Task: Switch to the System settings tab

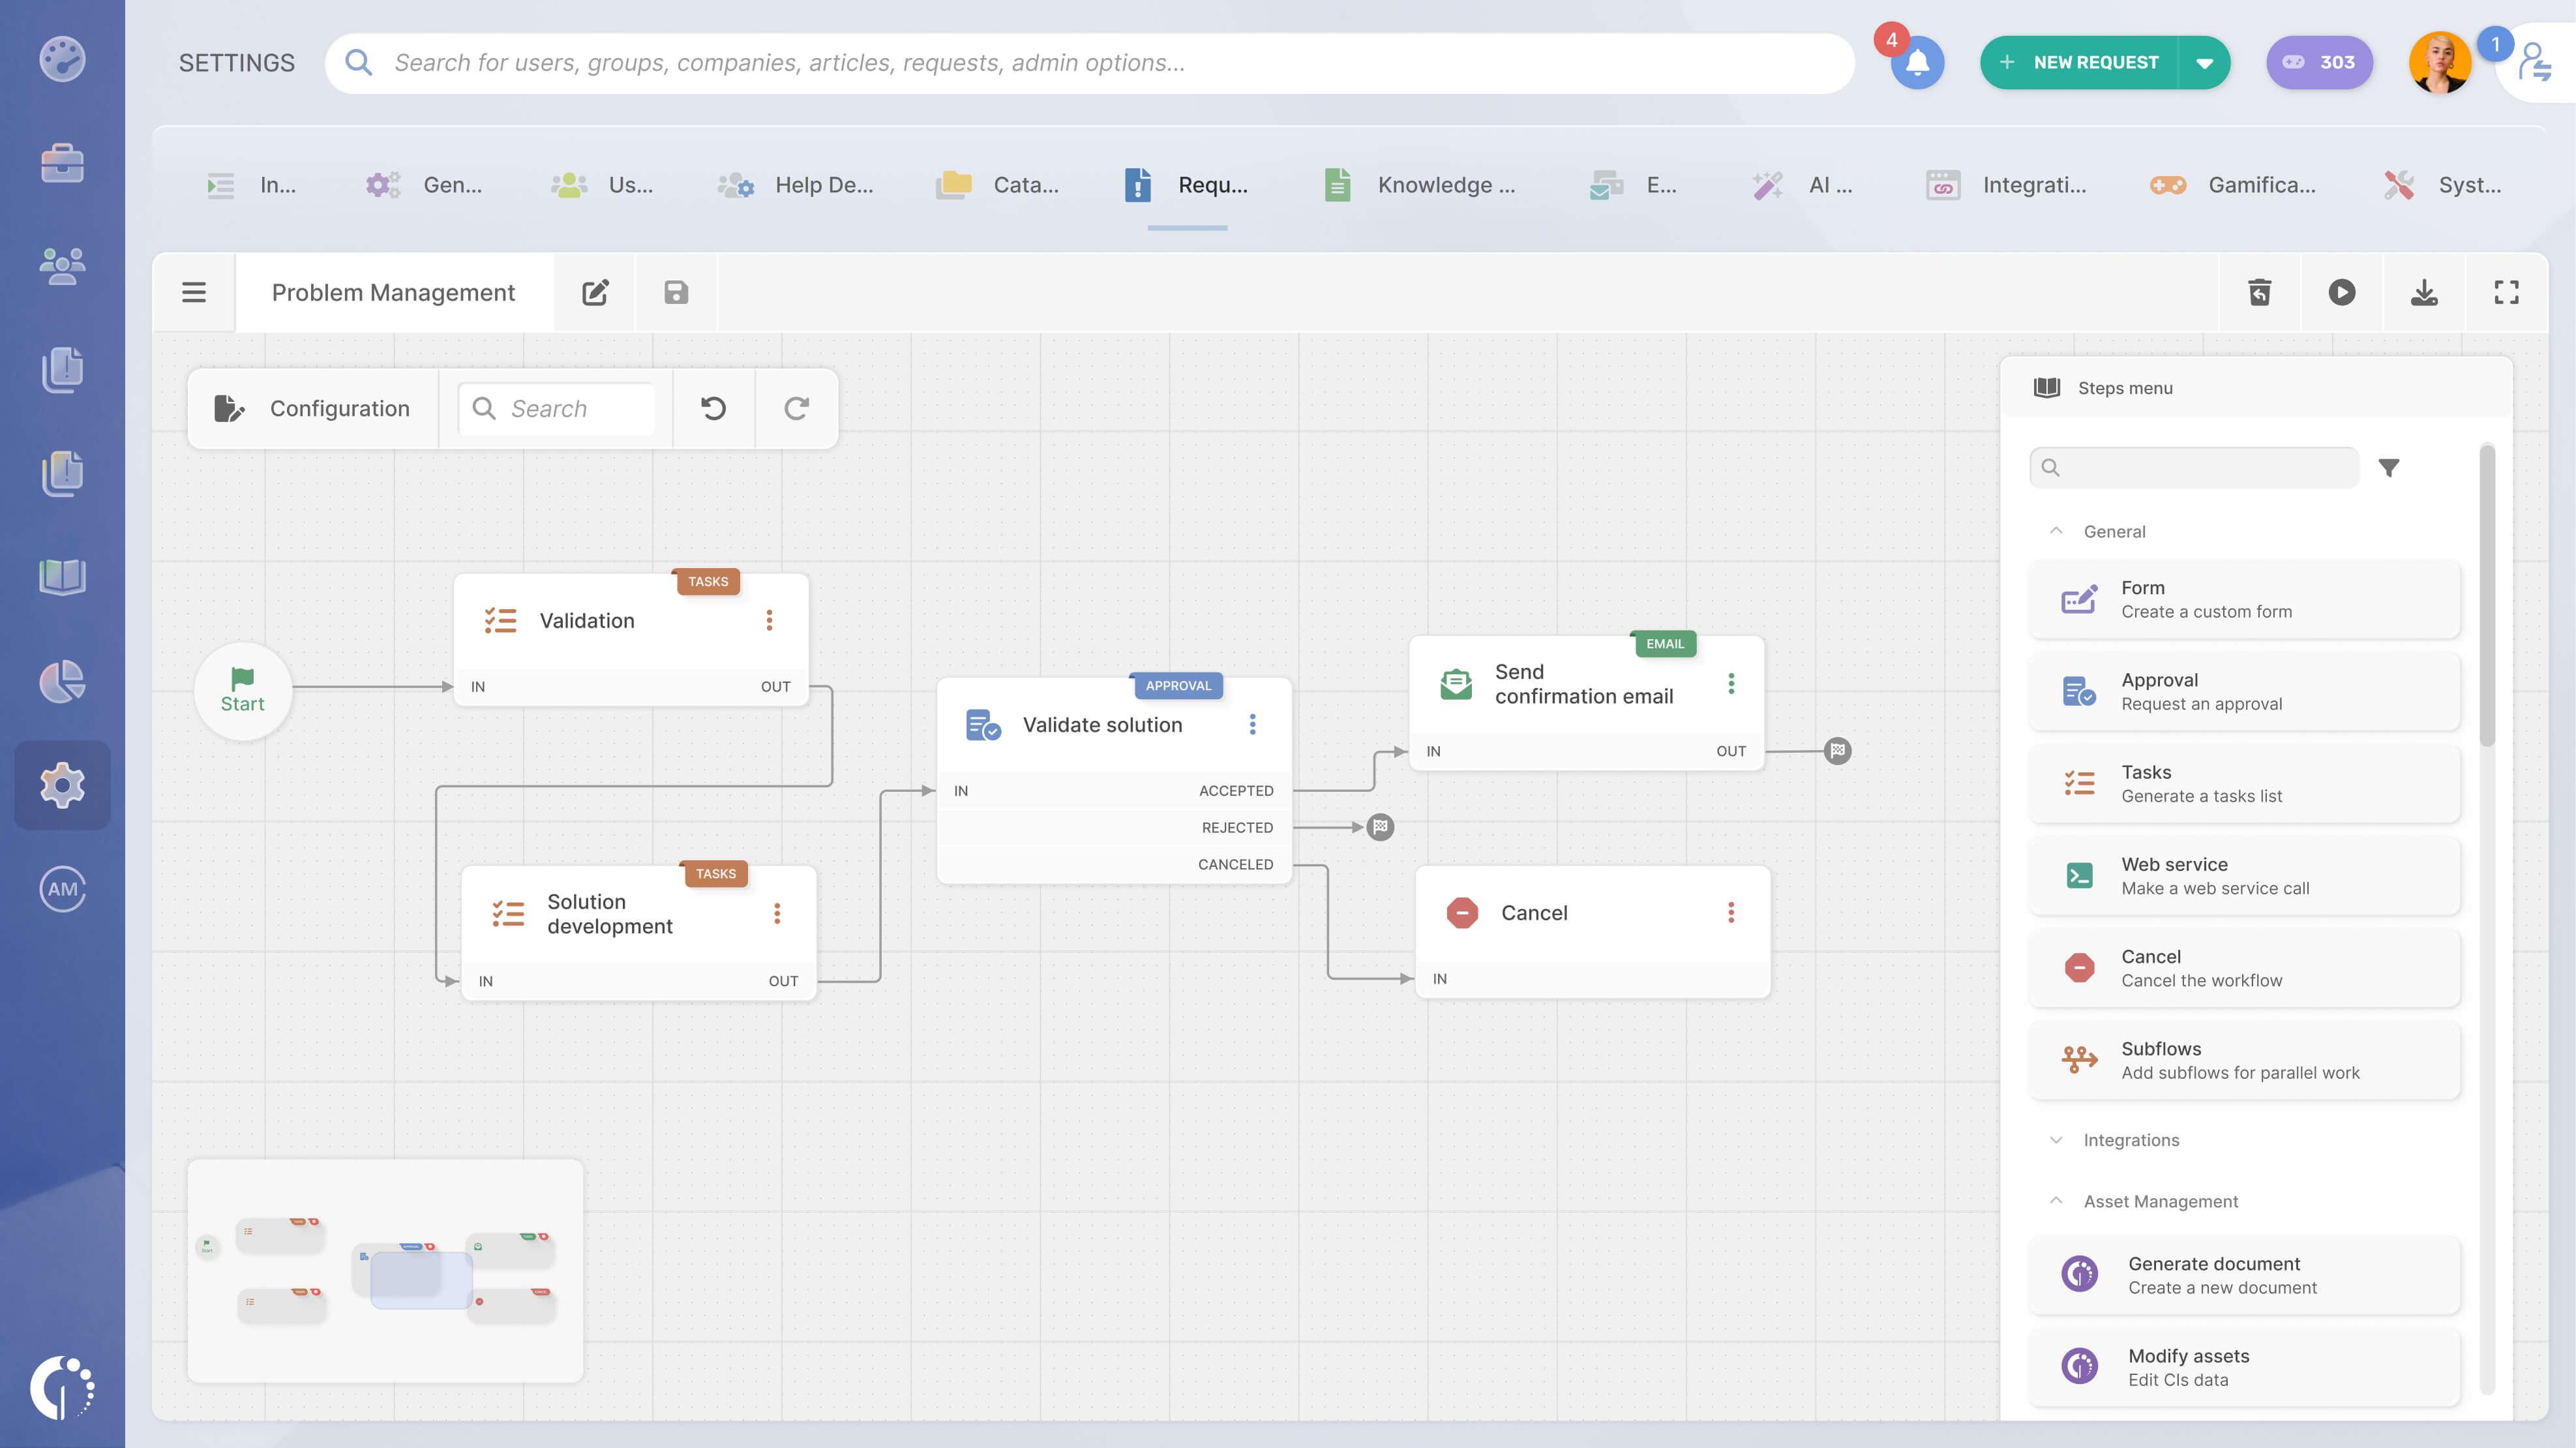Action: [x=2442, y=185]
